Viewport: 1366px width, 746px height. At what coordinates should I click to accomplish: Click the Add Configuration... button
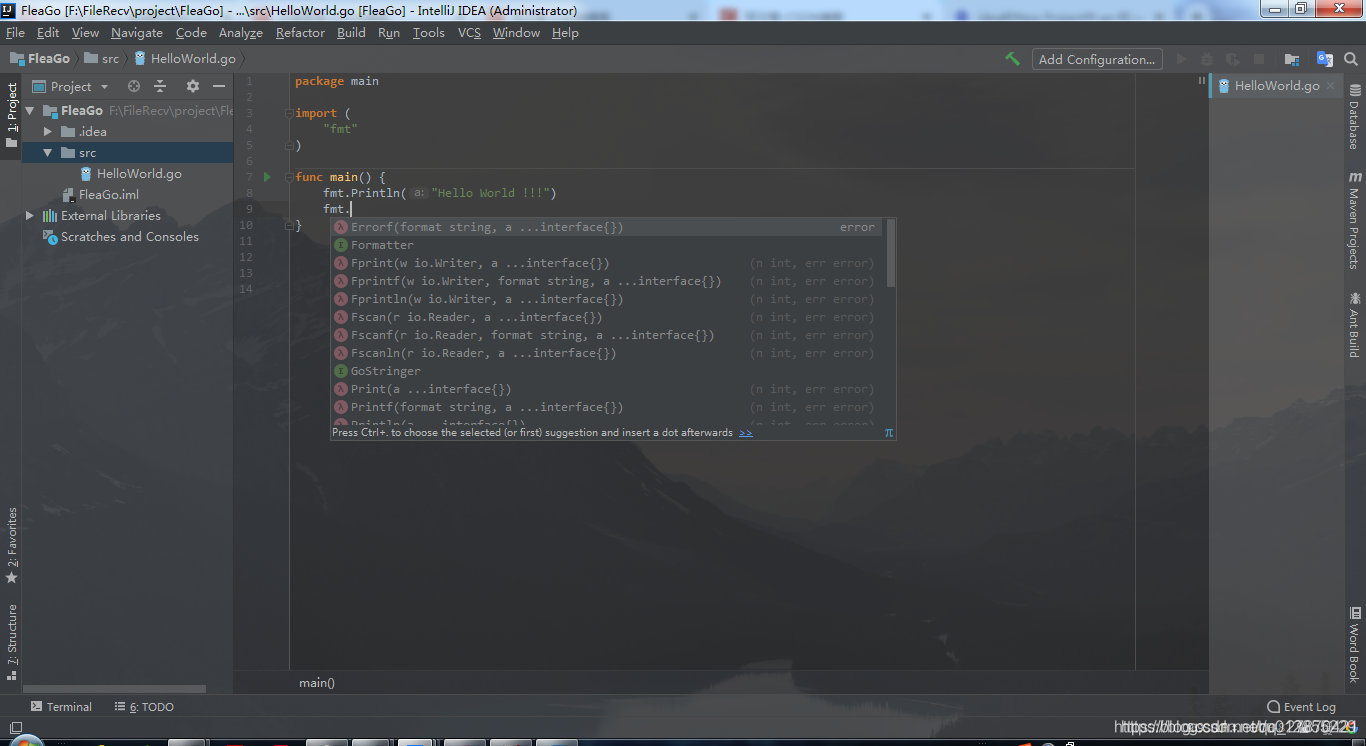coord(1097,59)
